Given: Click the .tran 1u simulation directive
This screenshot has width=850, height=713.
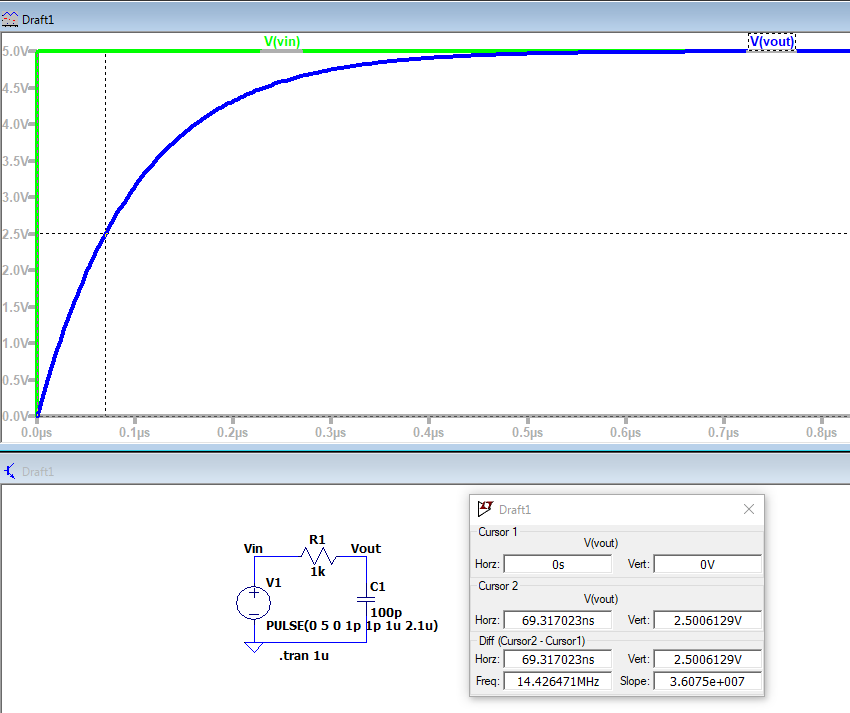Looking at the screenshot, I should (304, 656).
